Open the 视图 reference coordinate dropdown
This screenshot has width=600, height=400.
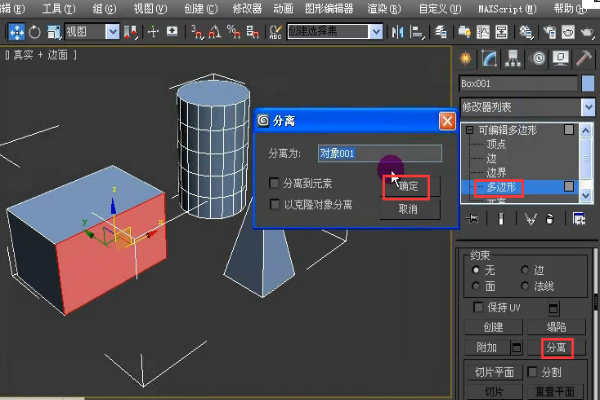coord(112,32)
